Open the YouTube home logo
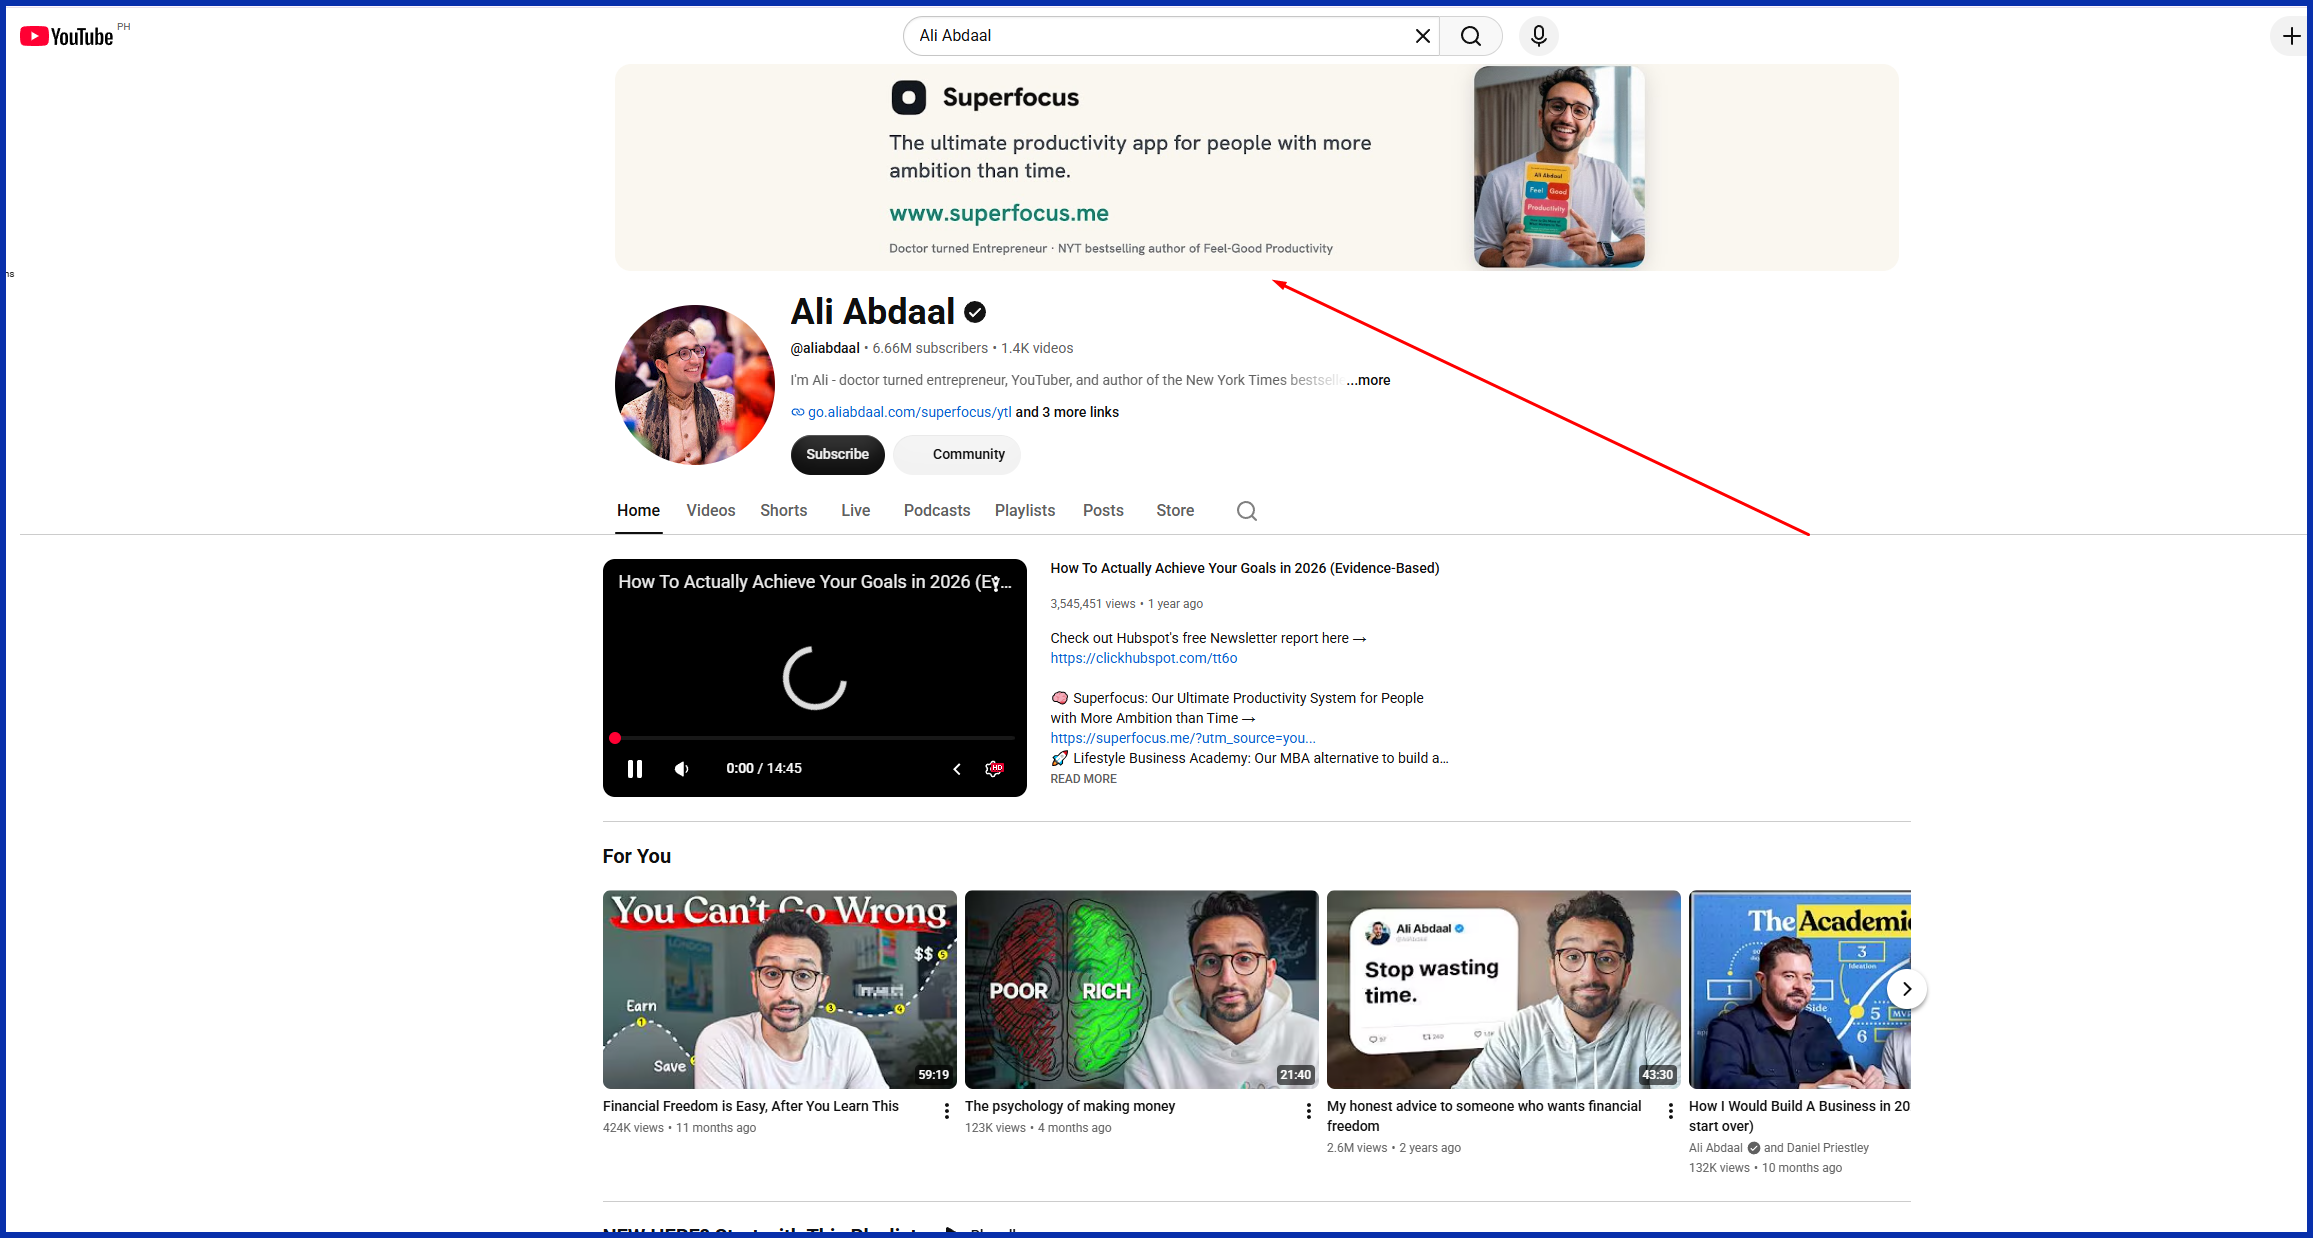The image size is (2313, 1238). 67,36
